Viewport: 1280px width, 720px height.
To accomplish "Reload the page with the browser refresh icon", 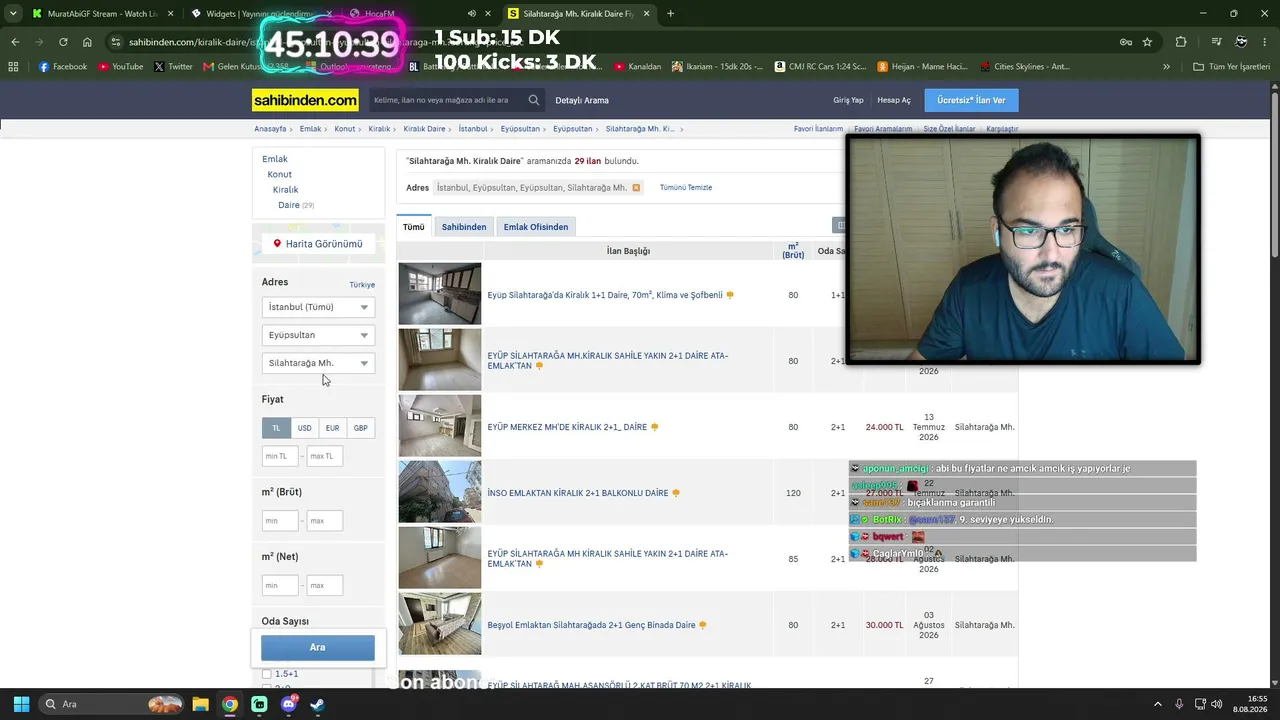I will coord(63,42).
